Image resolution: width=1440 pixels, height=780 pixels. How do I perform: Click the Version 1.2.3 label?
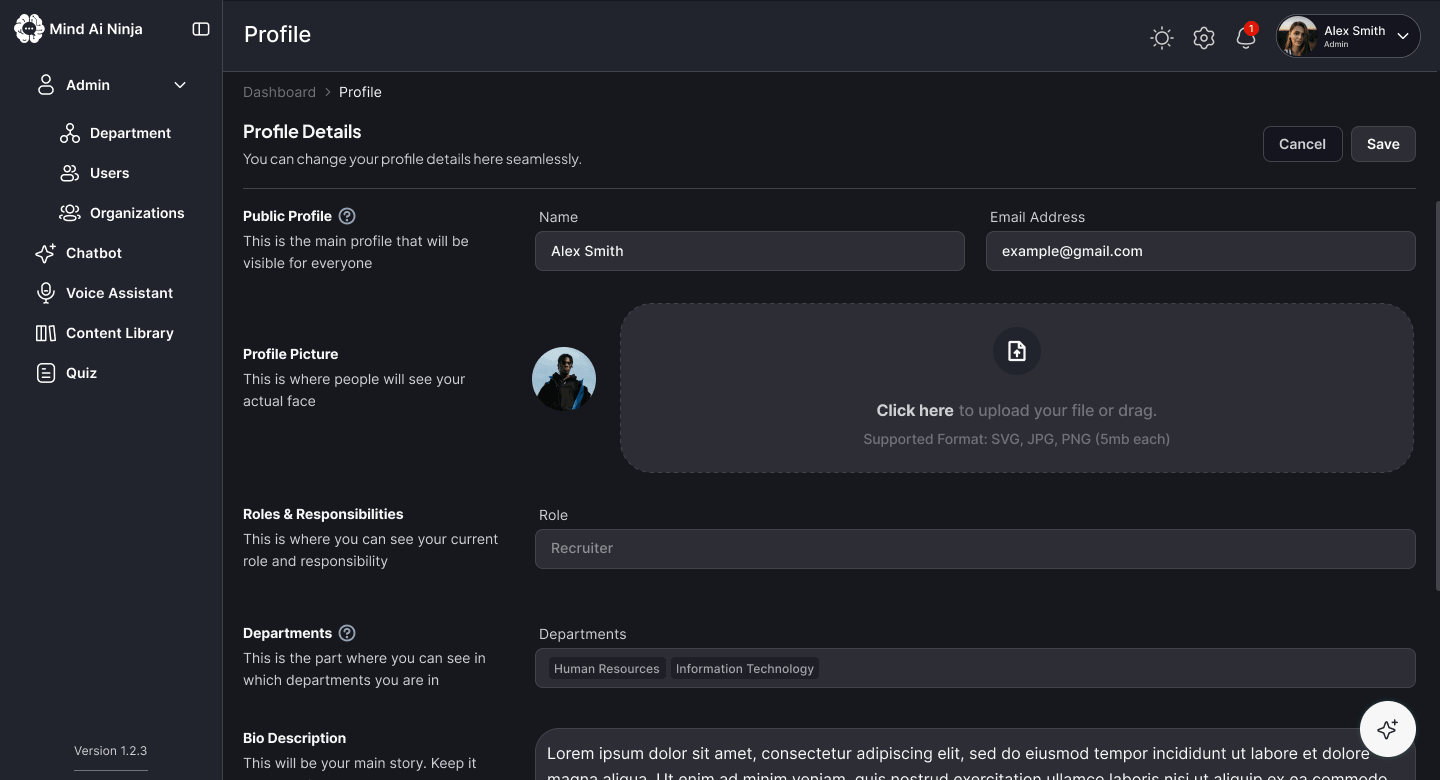[110, 751]
